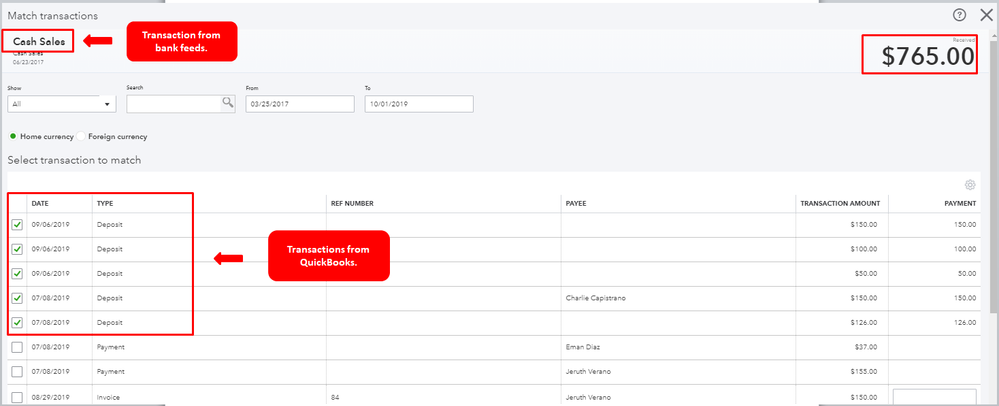
Task: Click the payment input for invoice 84
Action: coord(935,397)
